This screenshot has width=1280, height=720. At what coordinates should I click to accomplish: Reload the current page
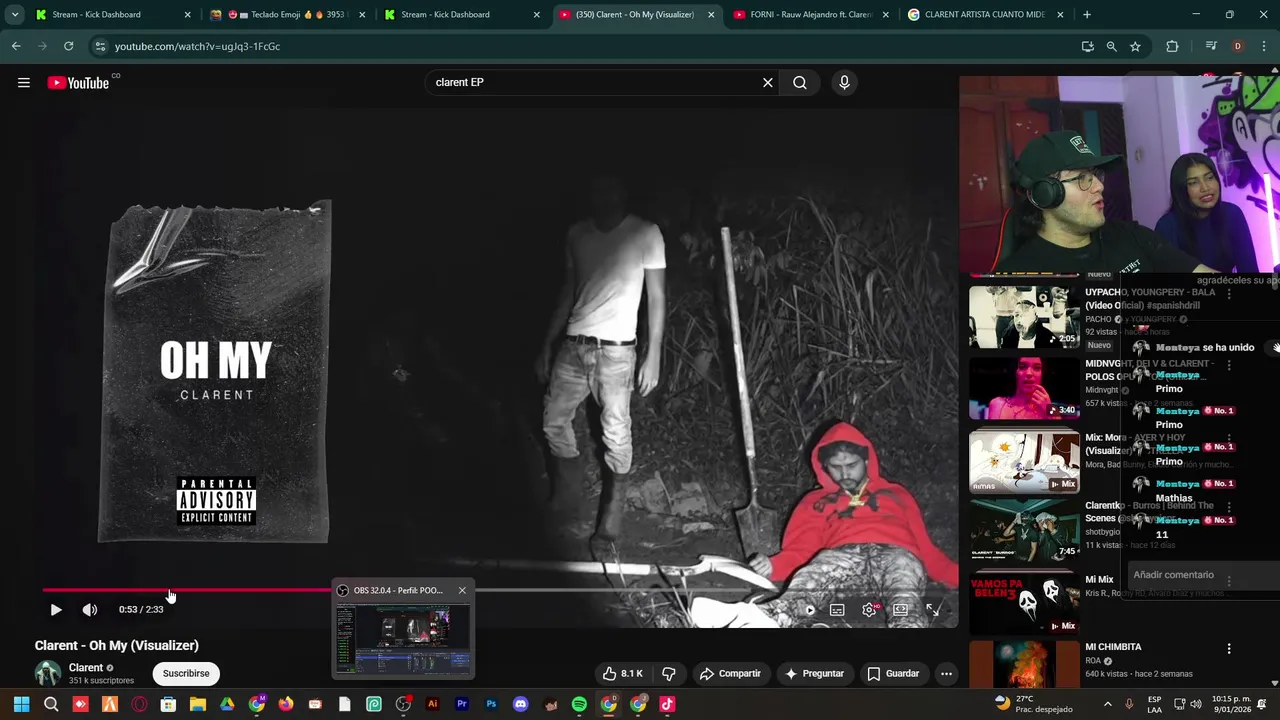(x=68, y=46)
